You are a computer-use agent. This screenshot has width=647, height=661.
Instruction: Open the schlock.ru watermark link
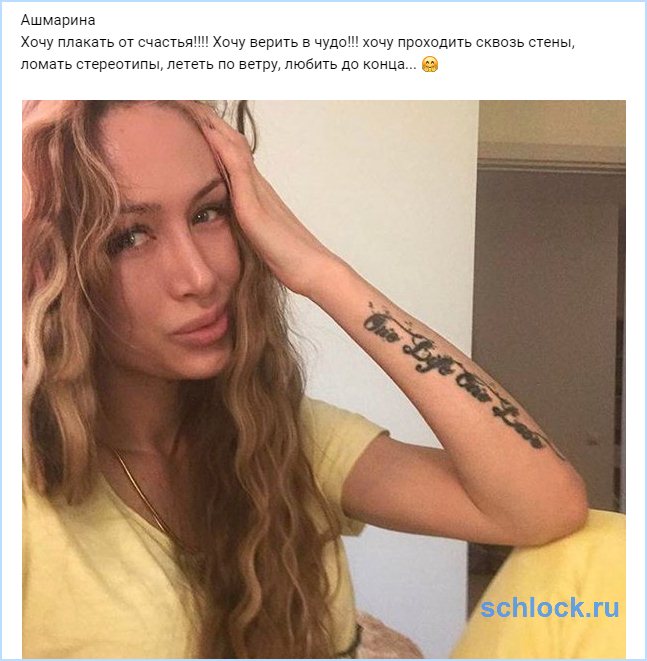click(x=550, y=607)
